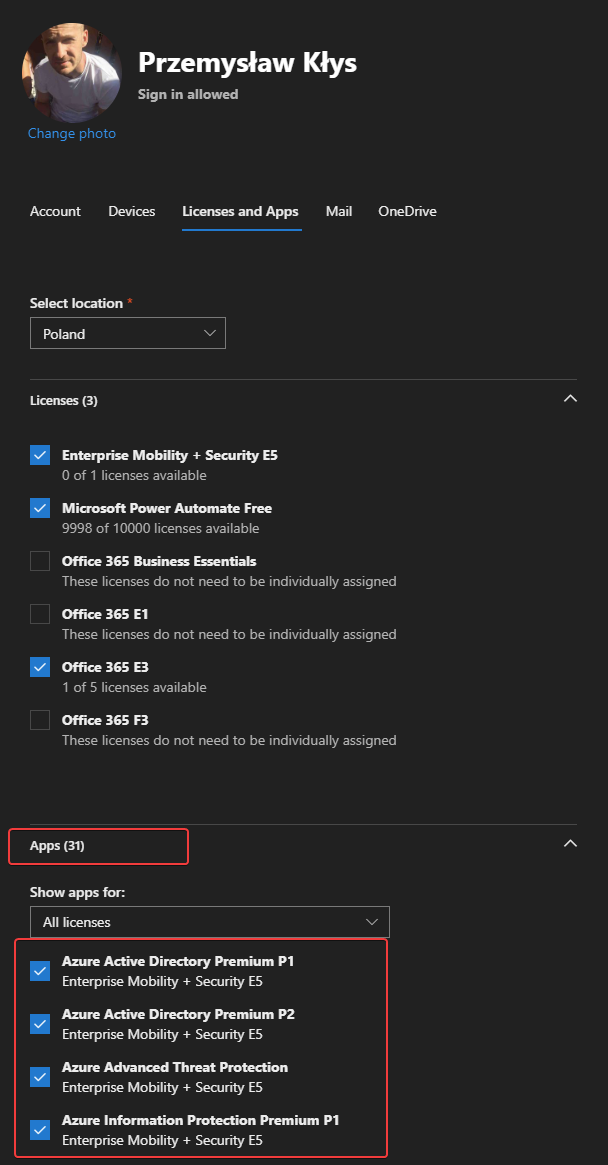
Task: Click the user's profile photo
Action: pos(72,72)
